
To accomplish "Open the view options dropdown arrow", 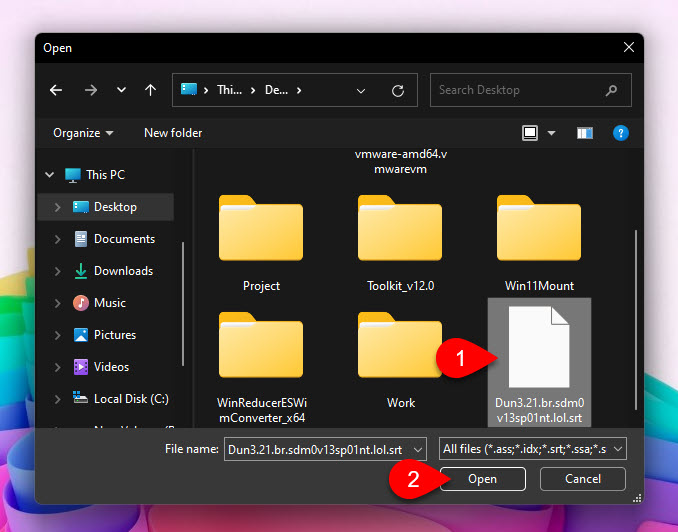I will point(551,133).
